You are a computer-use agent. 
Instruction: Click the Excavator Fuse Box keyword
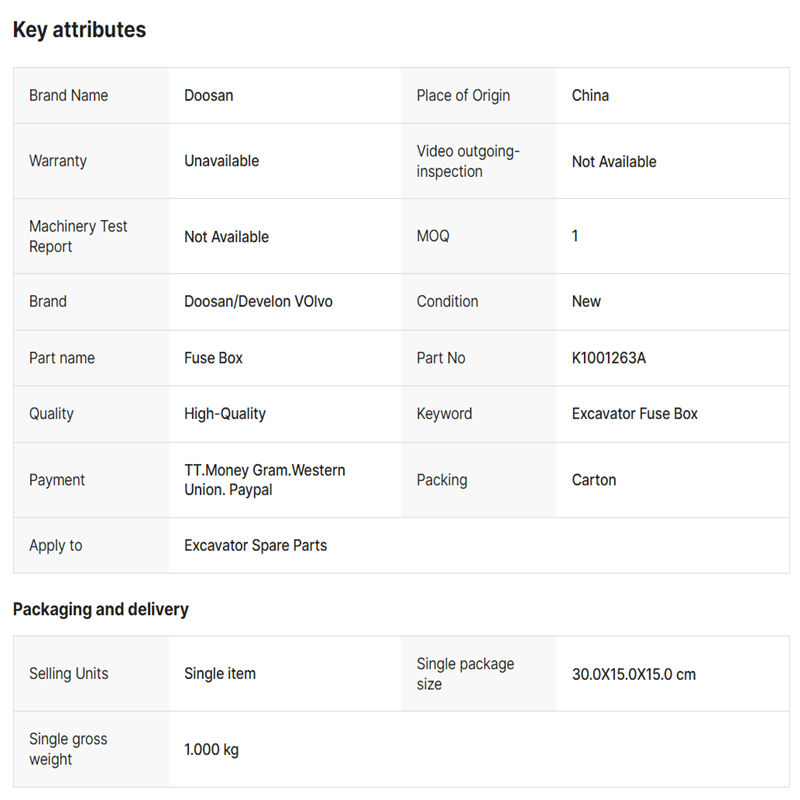[x=635, y=414]
